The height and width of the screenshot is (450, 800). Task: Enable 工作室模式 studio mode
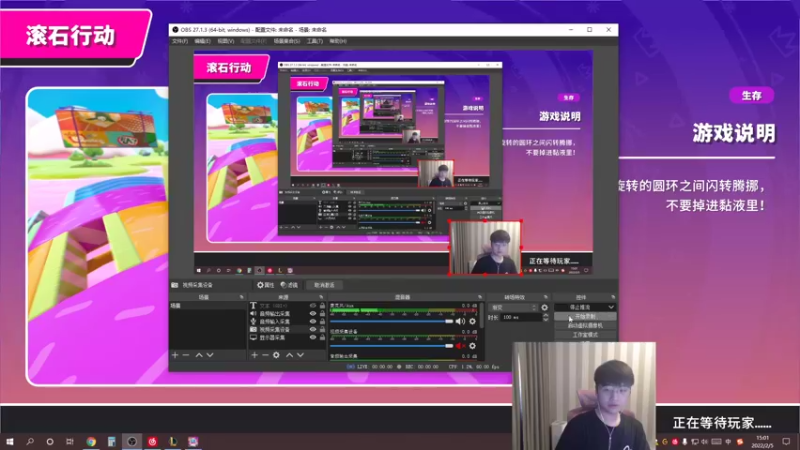(x=585, y=335)
